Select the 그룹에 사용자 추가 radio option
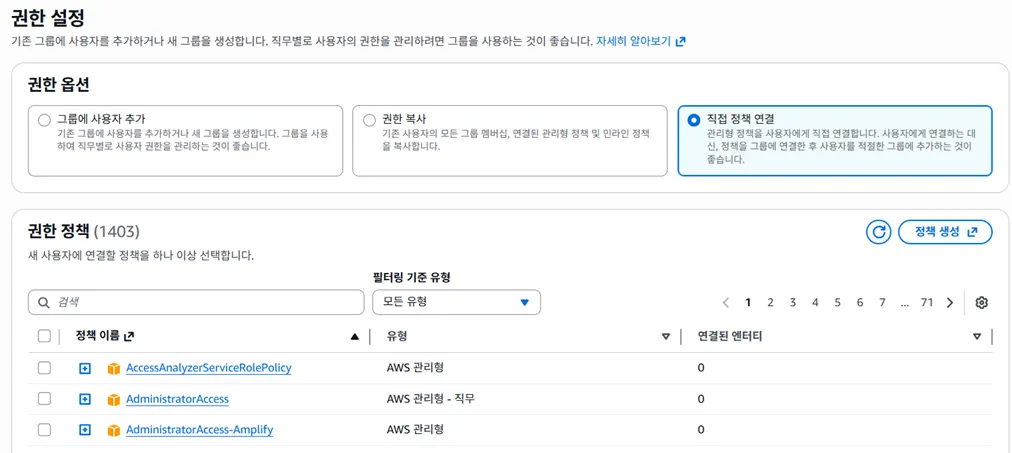Viewport: 1012px width, 453px height. pos(44,120)
